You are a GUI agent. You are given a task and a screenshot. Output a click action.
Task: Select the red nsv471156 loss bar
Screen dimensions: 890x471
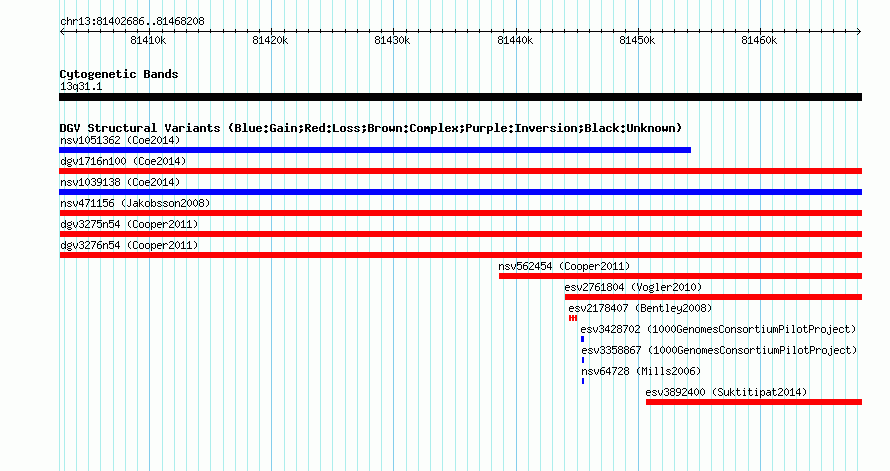(460, 213)
